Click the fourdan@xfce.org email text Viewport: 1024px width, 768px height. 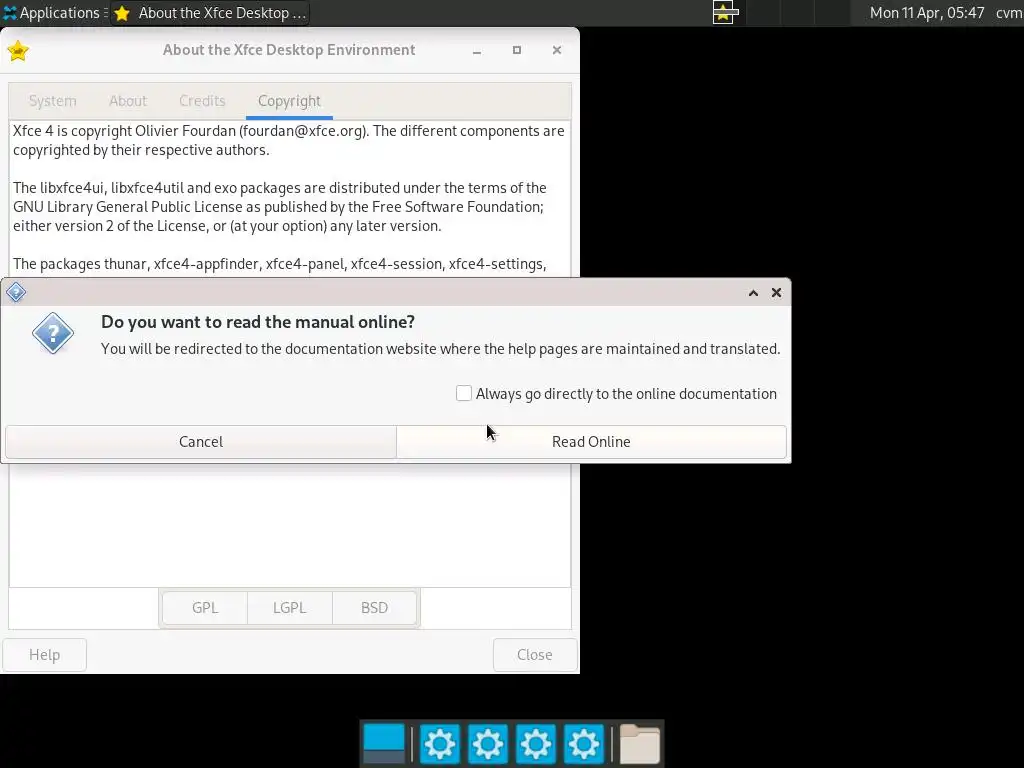tap(302, 131)
